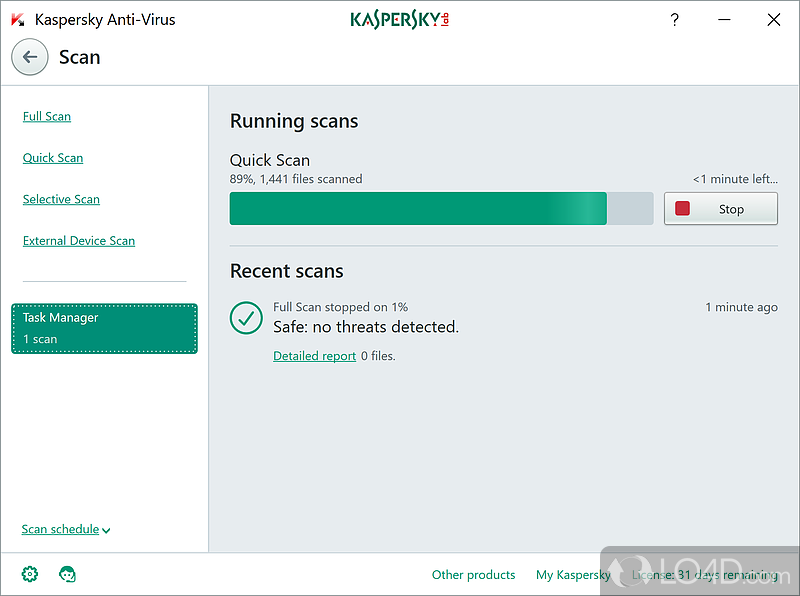Open the My Kaspersky link

click(x=573, y=575)
